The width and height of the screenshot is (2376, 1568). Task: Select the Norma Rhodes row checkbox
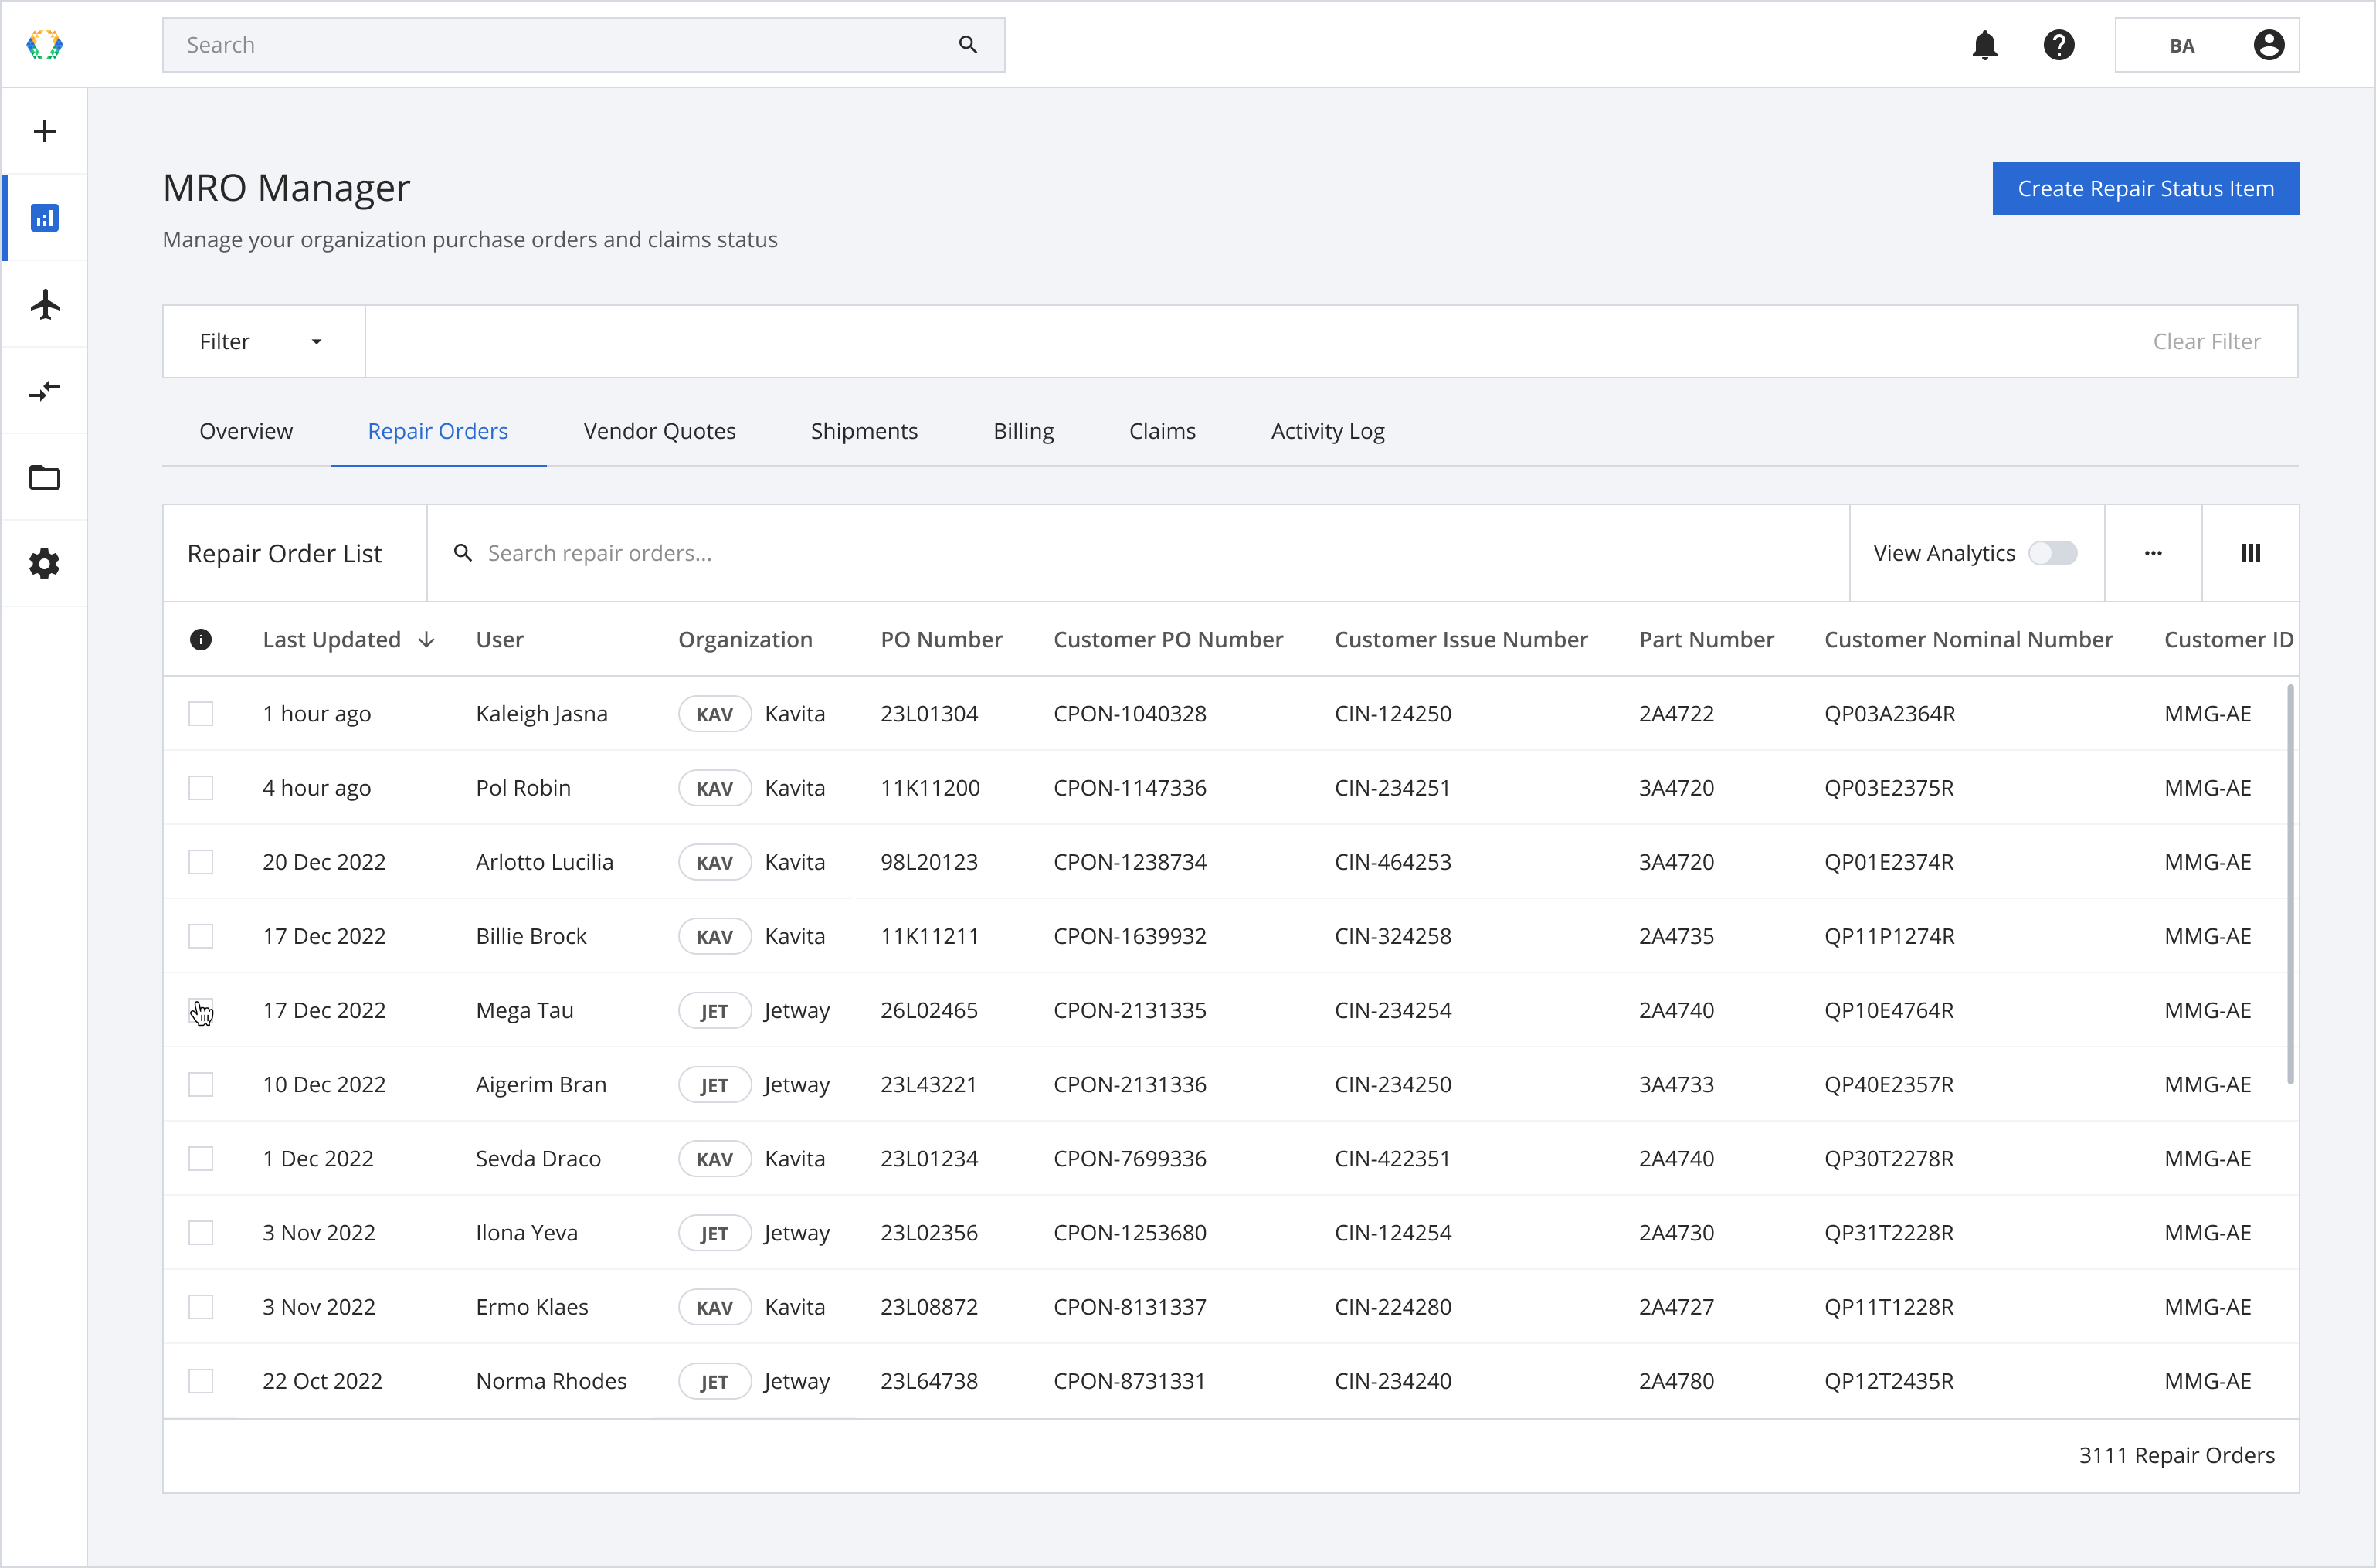click(x=200, y=1382)
